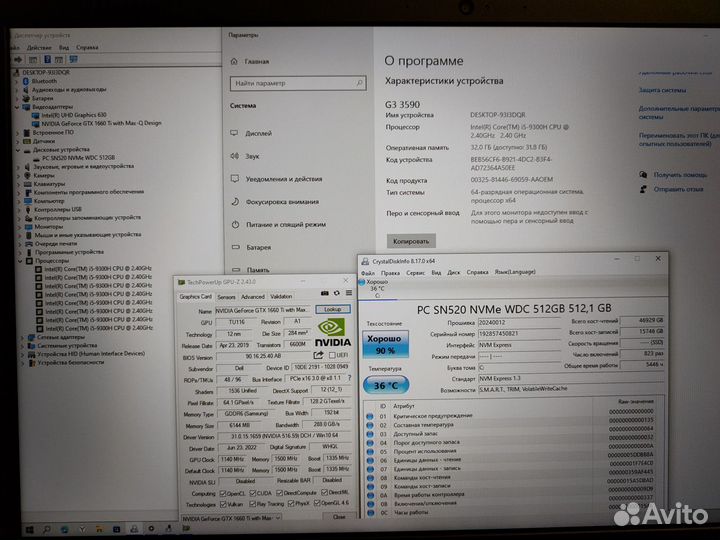Click the NVIDIA logo in GPU-Z

coord(332,333)
